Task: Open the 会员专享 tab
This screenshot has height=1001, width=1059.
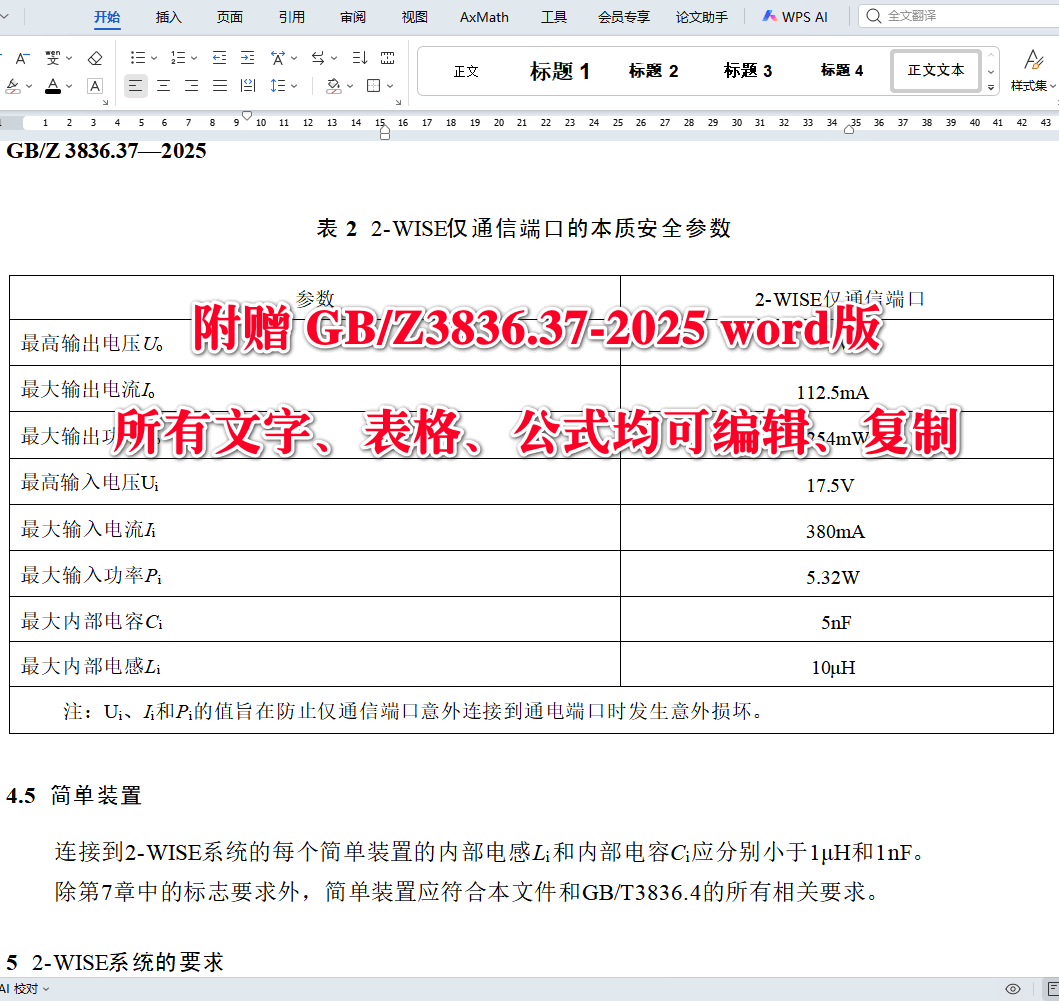Action: pos(623,17)
